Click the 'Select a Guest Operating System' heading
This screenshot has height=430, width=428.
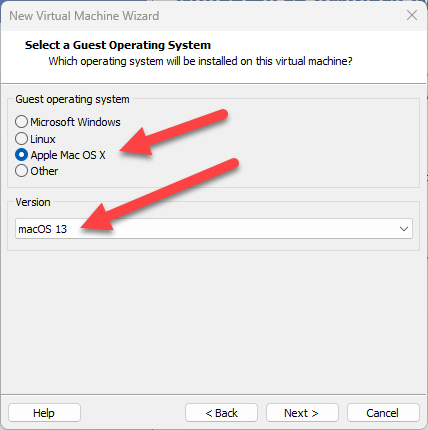click(118, 45)
